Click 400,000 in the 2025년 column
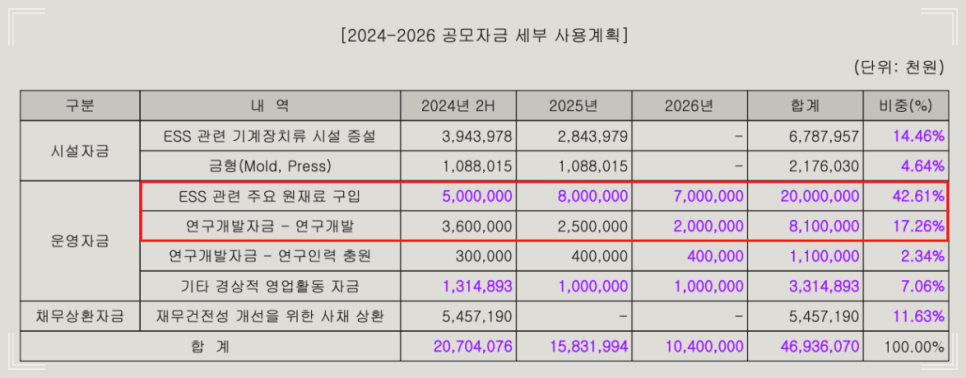Screen dimensions: 966x378 click(600, 257)
